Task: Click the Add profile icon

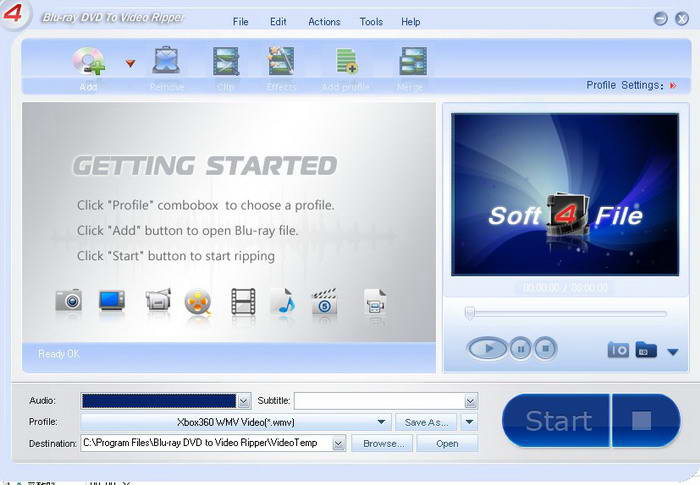Action: click(x=346, y=61)
